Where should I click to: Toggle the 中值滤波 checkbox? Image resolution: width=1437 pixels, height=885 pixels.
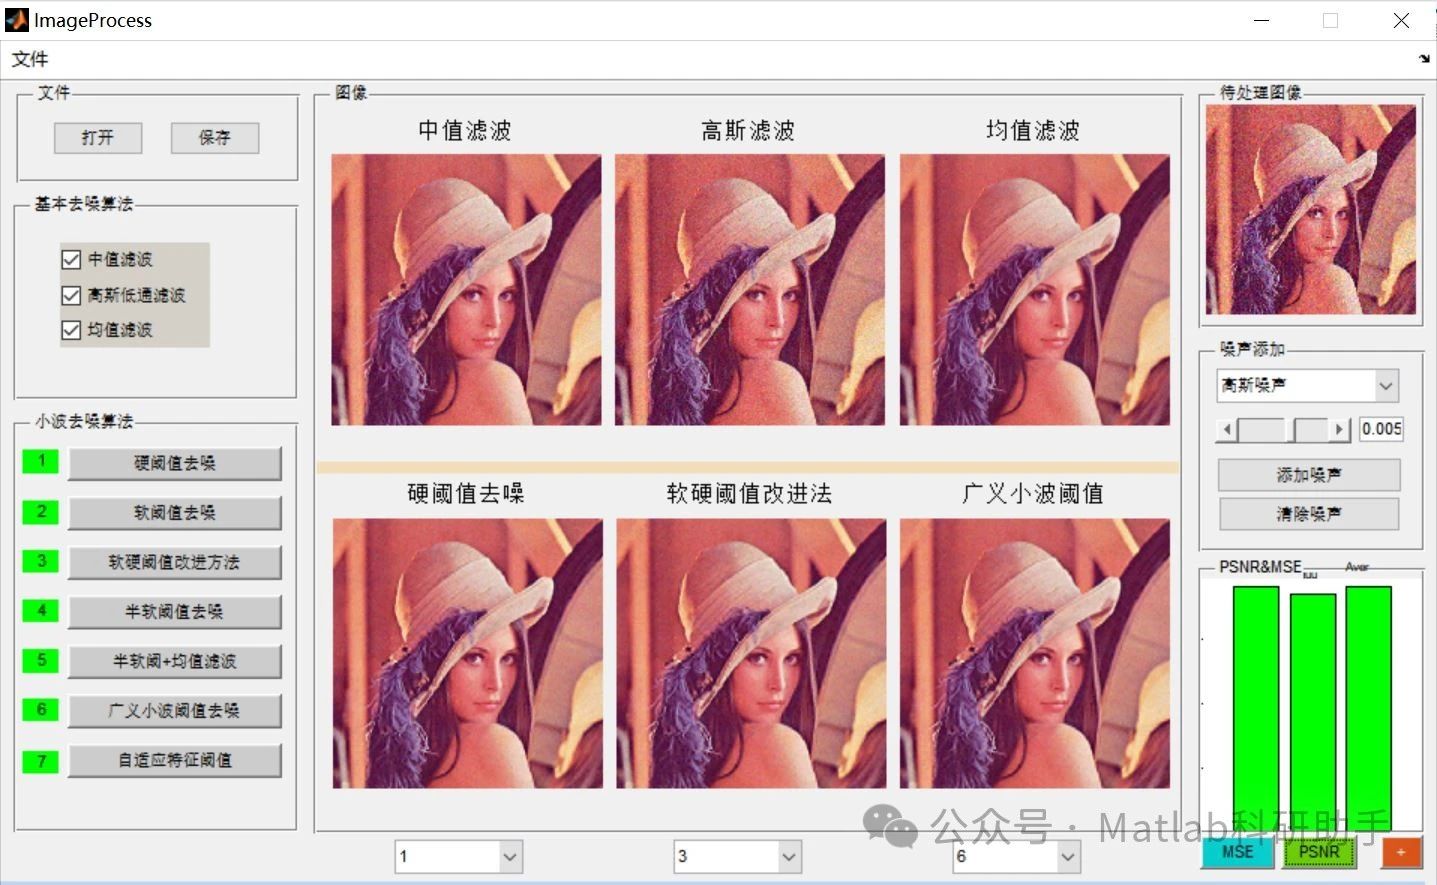pyautogui.click(x=71, y=260)
